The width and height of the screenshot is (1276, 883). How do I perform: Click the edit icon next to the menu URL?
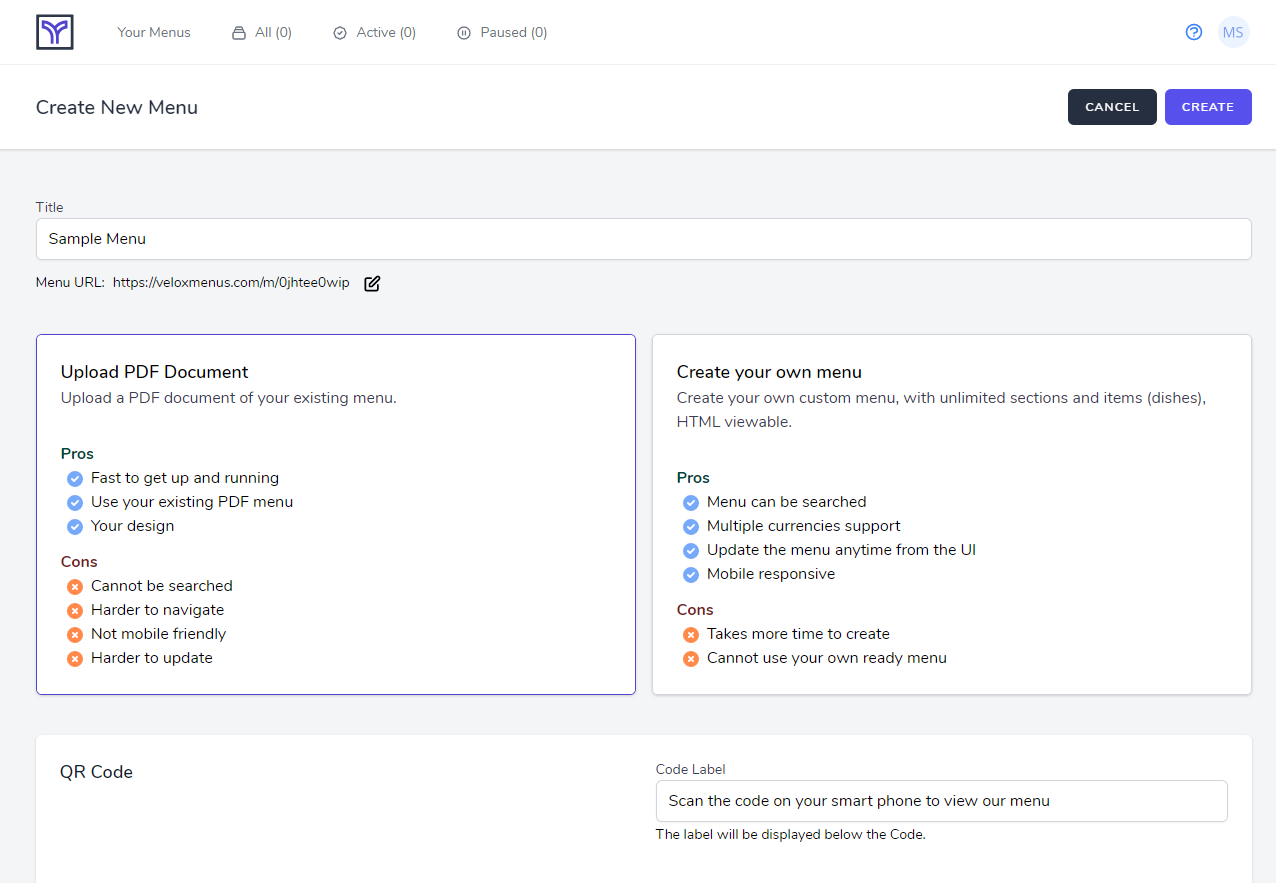click(x=371, y=283)
